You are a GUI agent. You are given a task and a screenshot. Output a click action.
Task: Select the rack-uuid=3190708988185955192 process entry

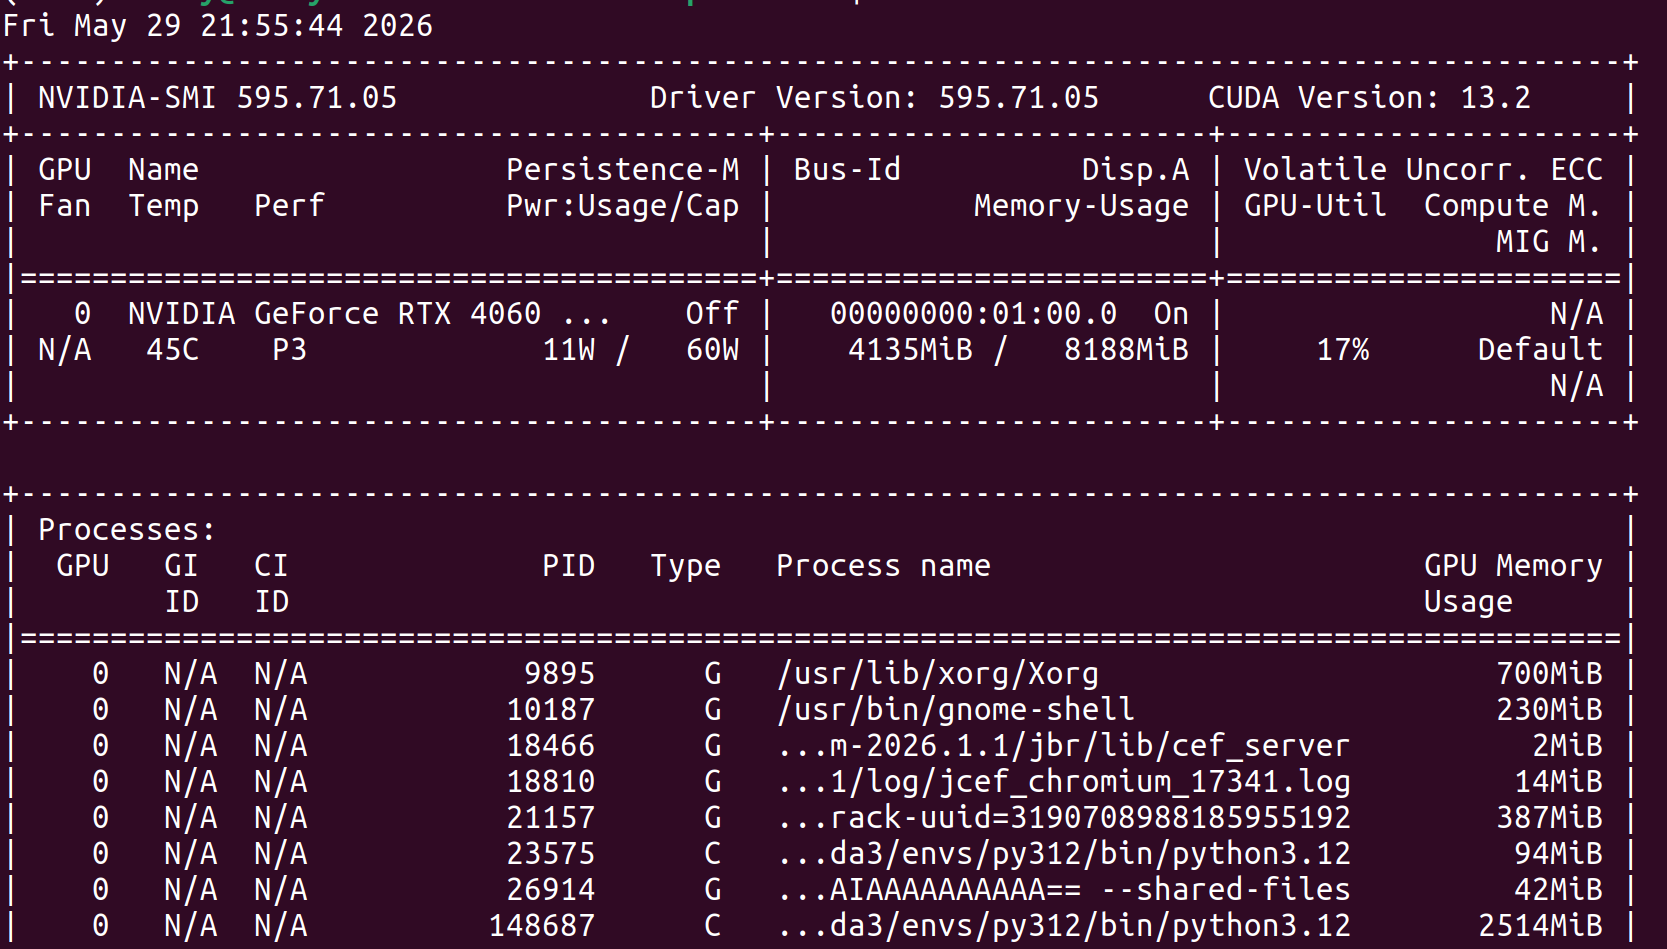click(x=1063, y=818)
